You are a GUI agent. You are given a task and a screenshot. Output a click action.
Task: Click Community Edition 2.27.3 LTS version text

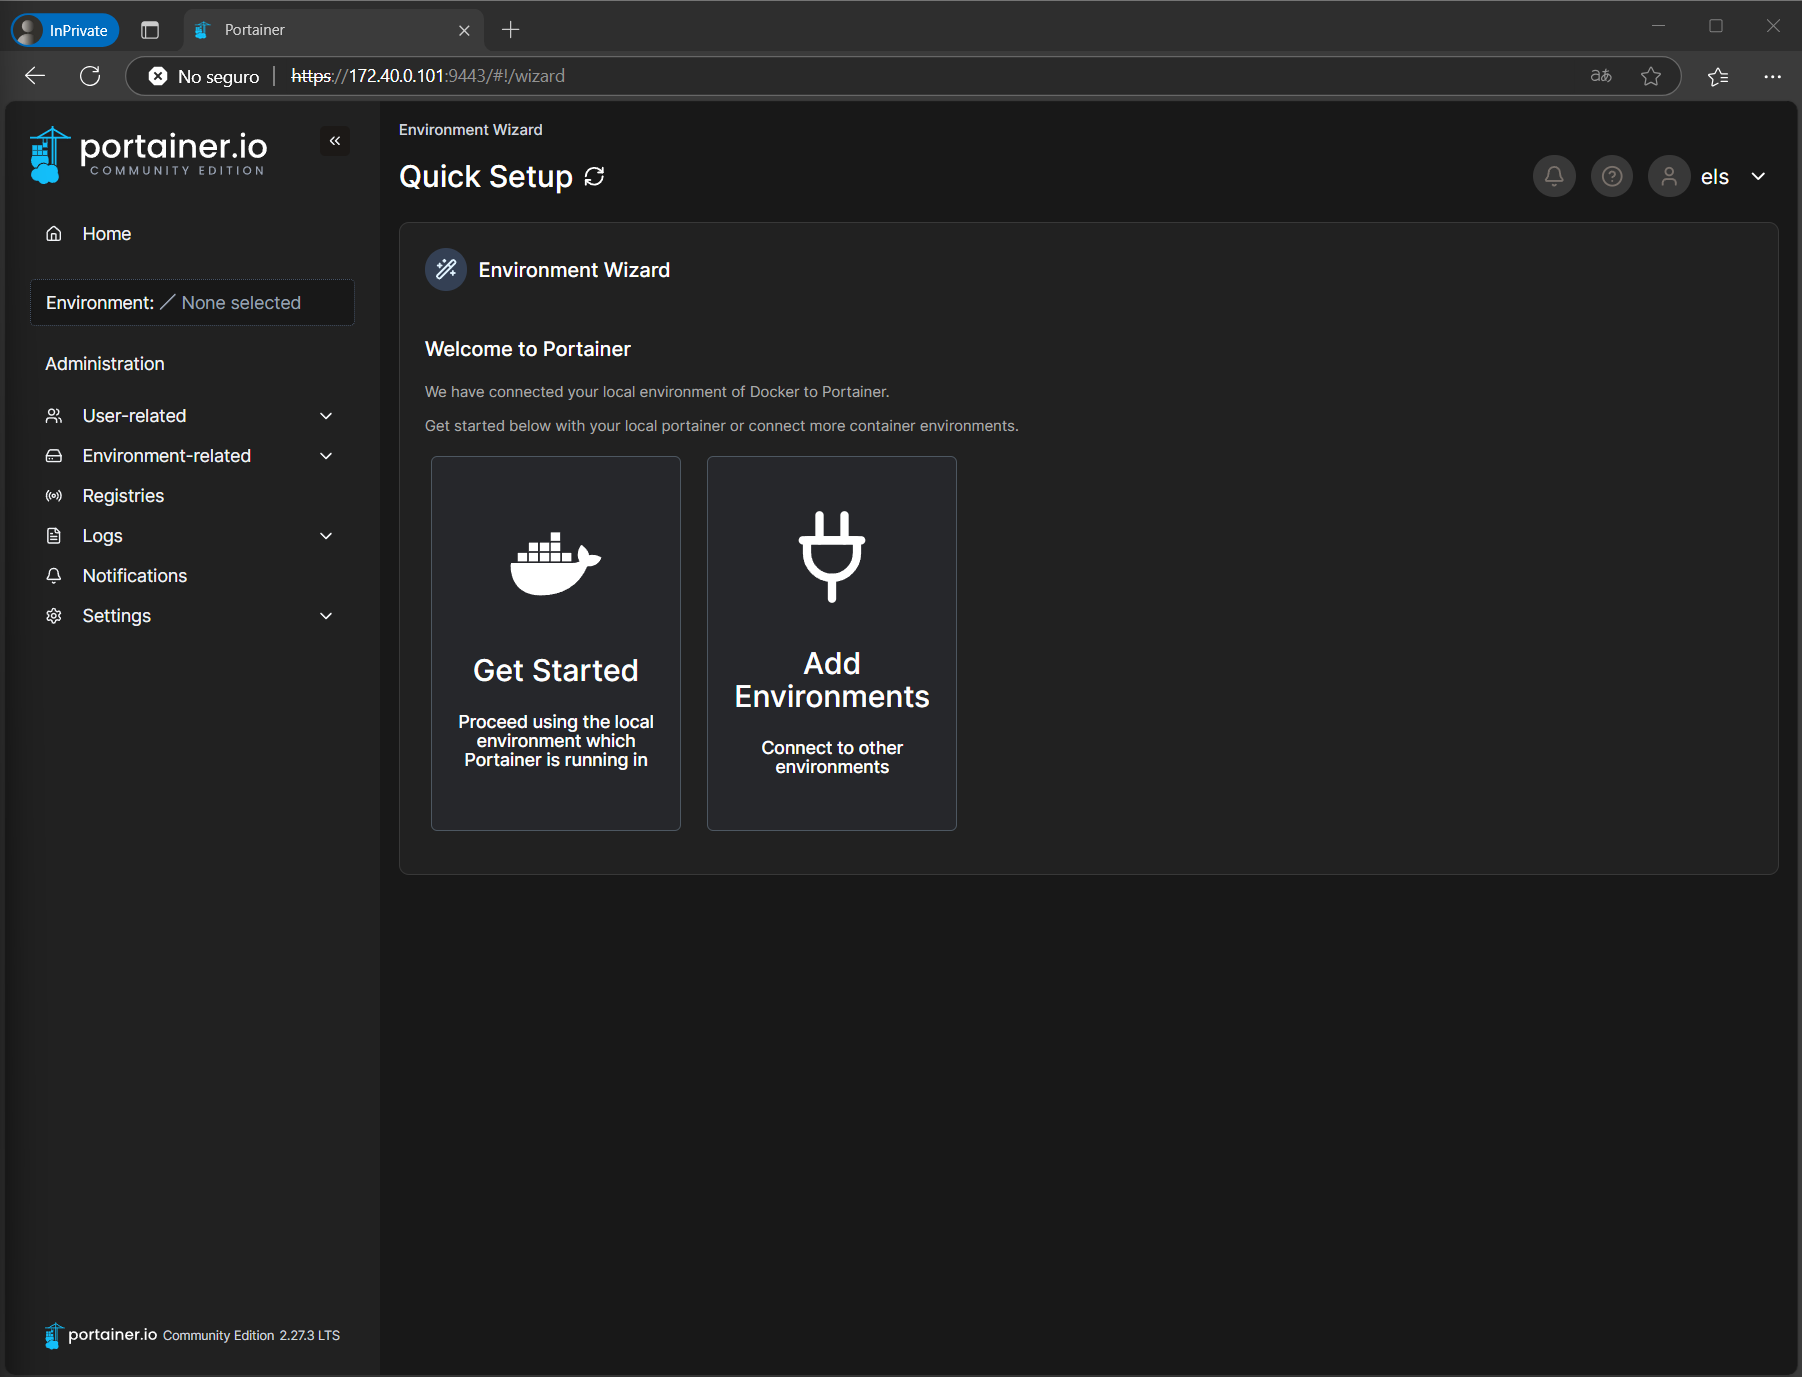coord(251,1336)
